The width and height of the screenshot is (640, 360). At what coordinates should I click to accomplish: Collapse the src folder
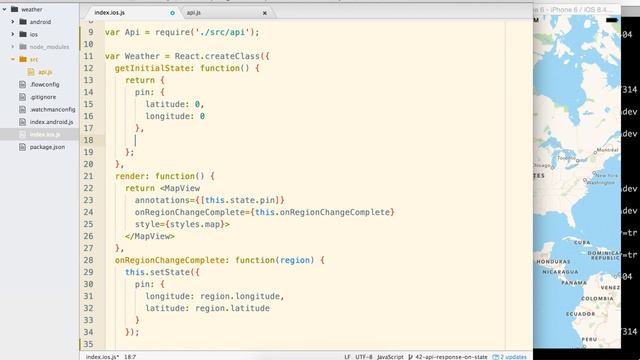tap(13, 59)
